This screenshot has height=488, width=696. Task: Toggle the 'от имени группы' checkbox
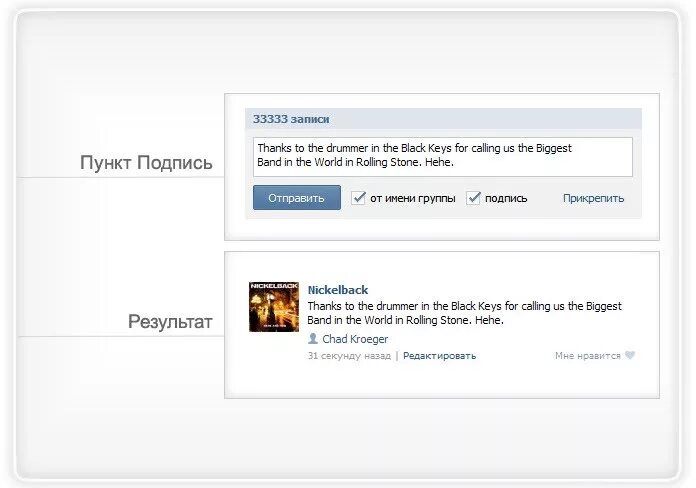coord(358,198)
